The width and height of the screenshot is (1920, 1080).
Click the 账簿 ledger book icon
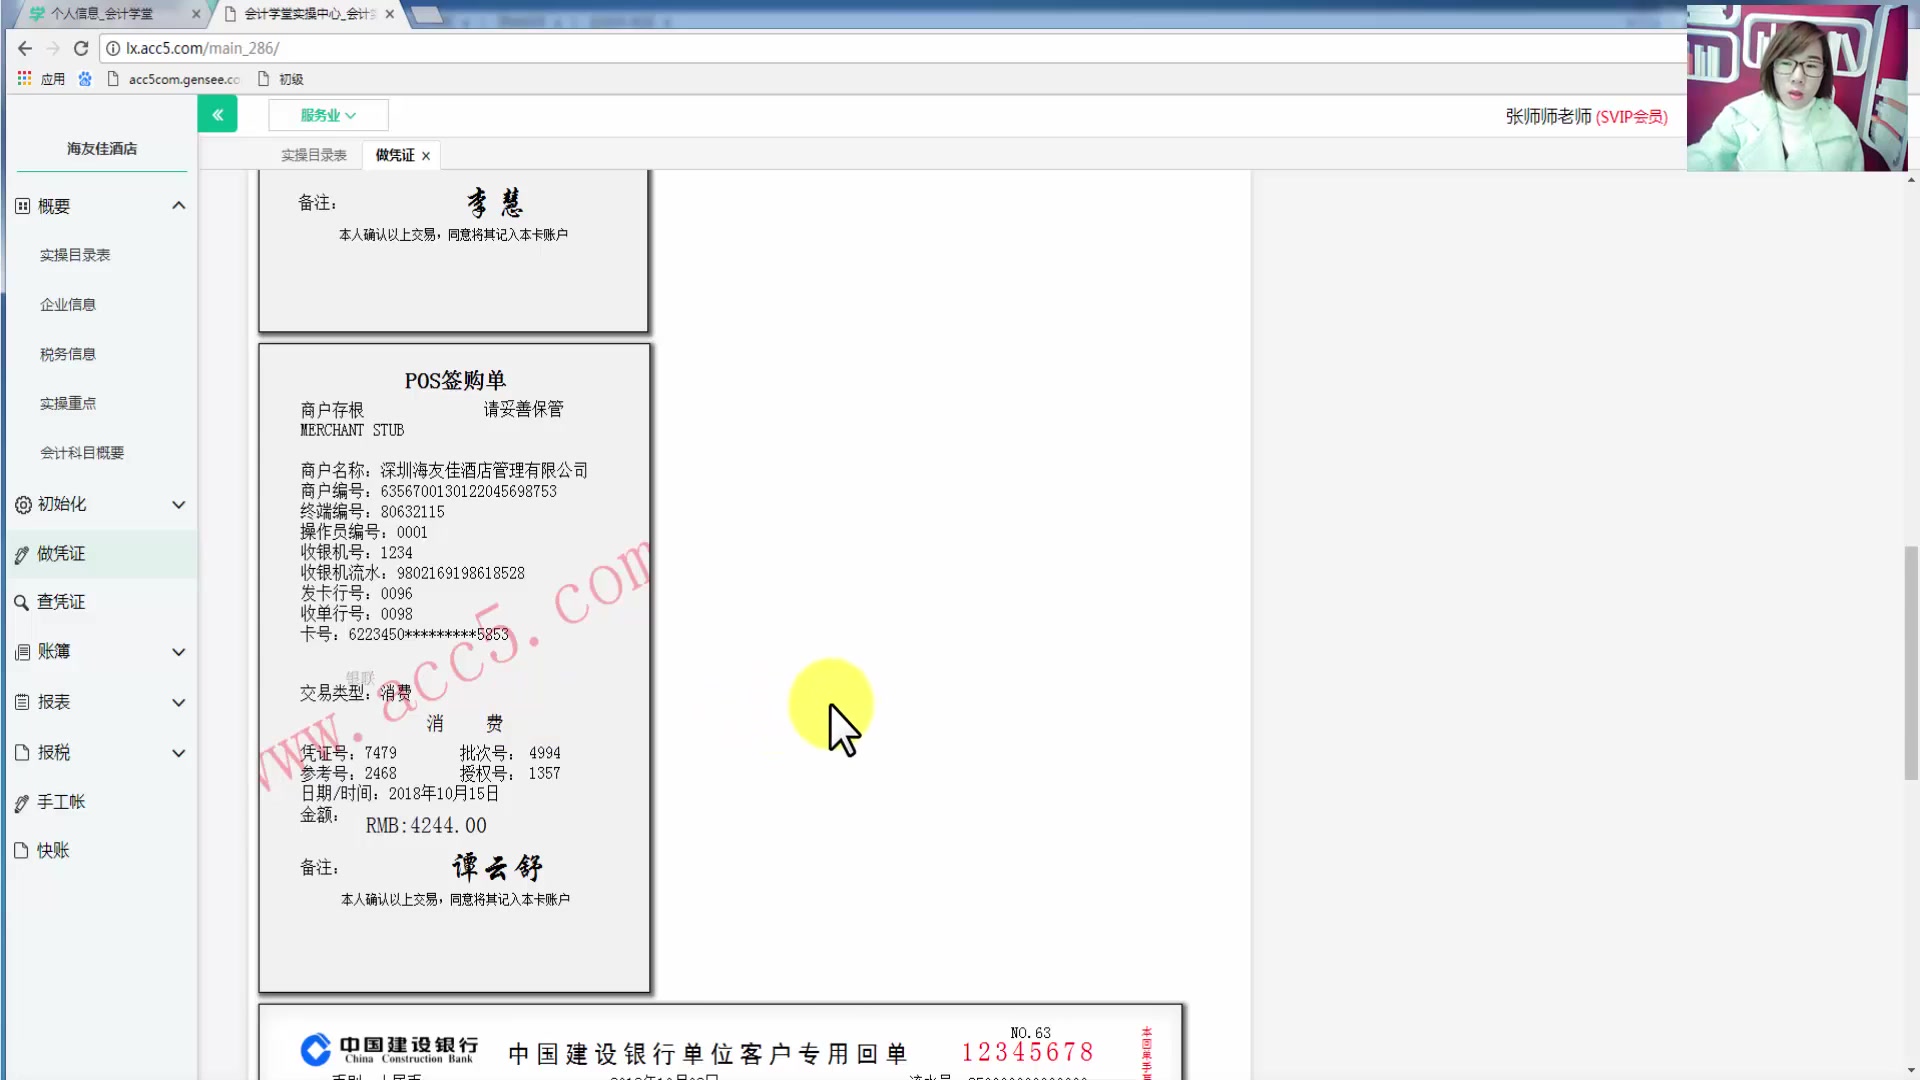tap(22, 652)
